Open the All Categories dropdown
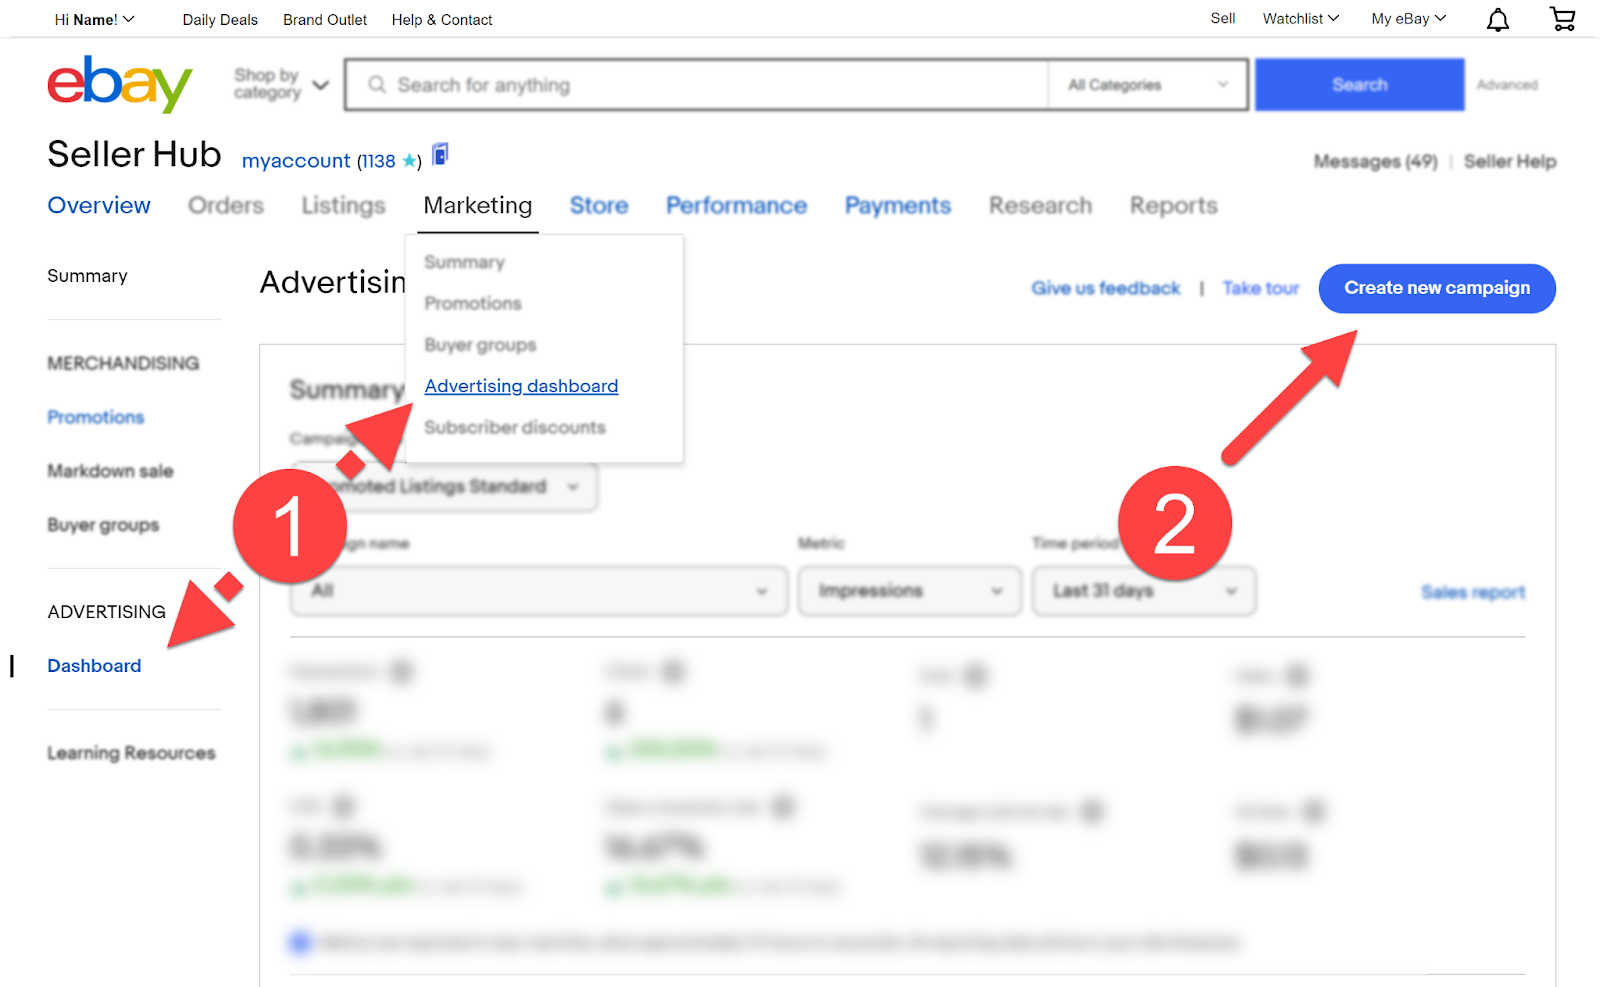This screenshot has height=987, width=1600. click(x=1148, y=85)
